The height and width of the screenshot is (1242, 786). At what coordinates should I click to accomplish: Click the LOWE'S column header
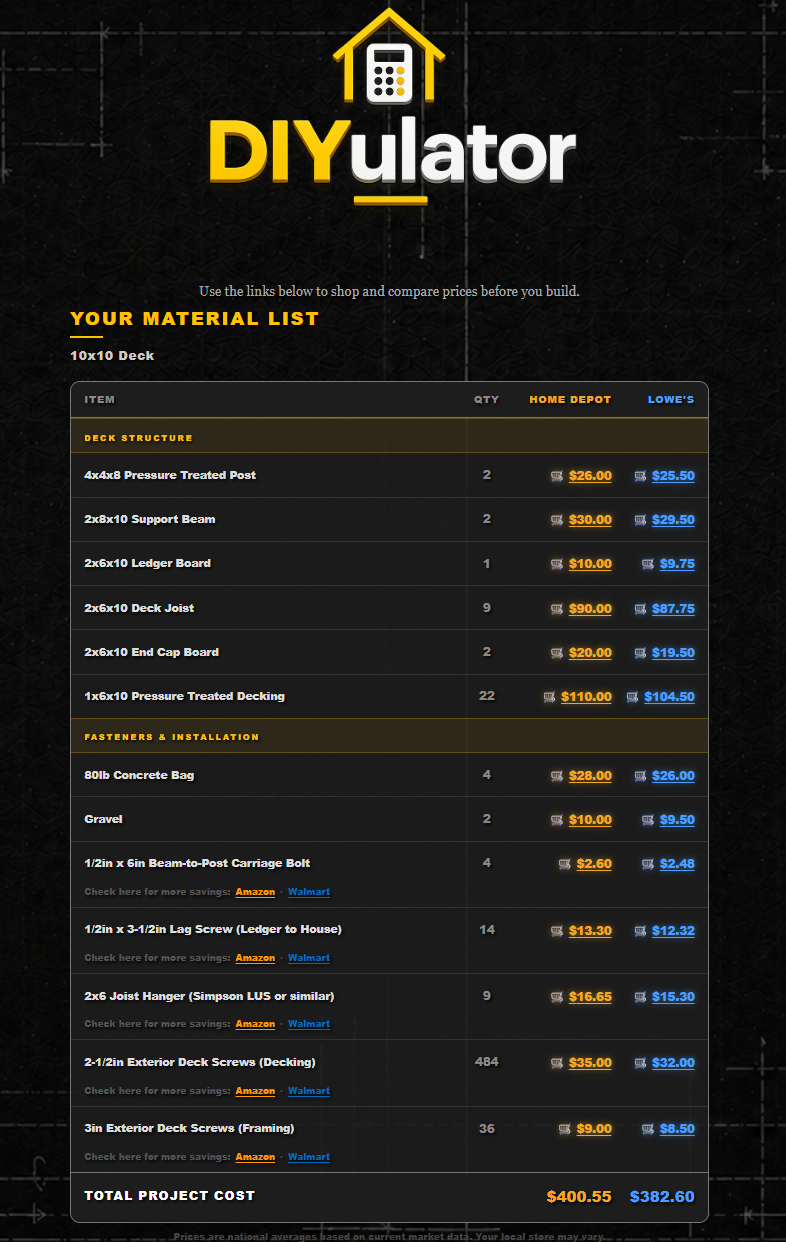(671, 400)
